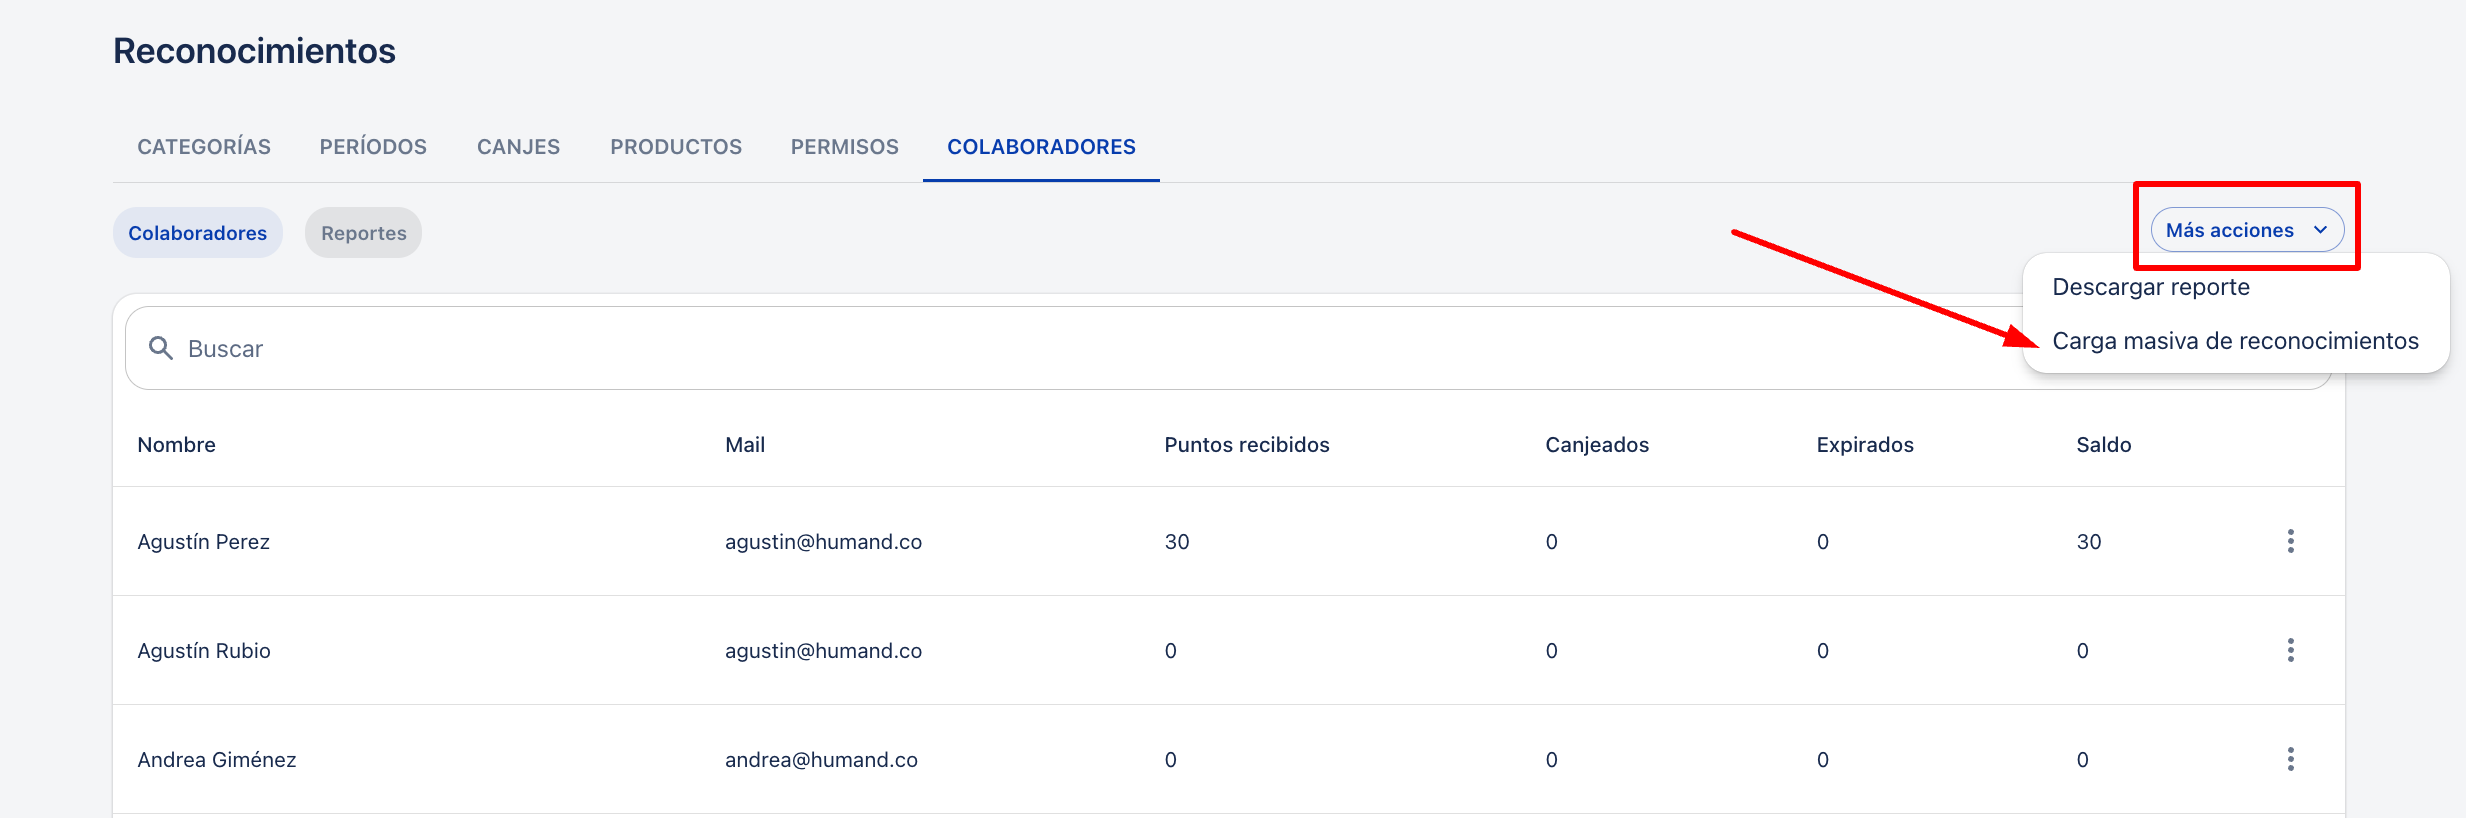Focus the Buscar search field
2466x818 pixels.
(x=1000, y=348)
